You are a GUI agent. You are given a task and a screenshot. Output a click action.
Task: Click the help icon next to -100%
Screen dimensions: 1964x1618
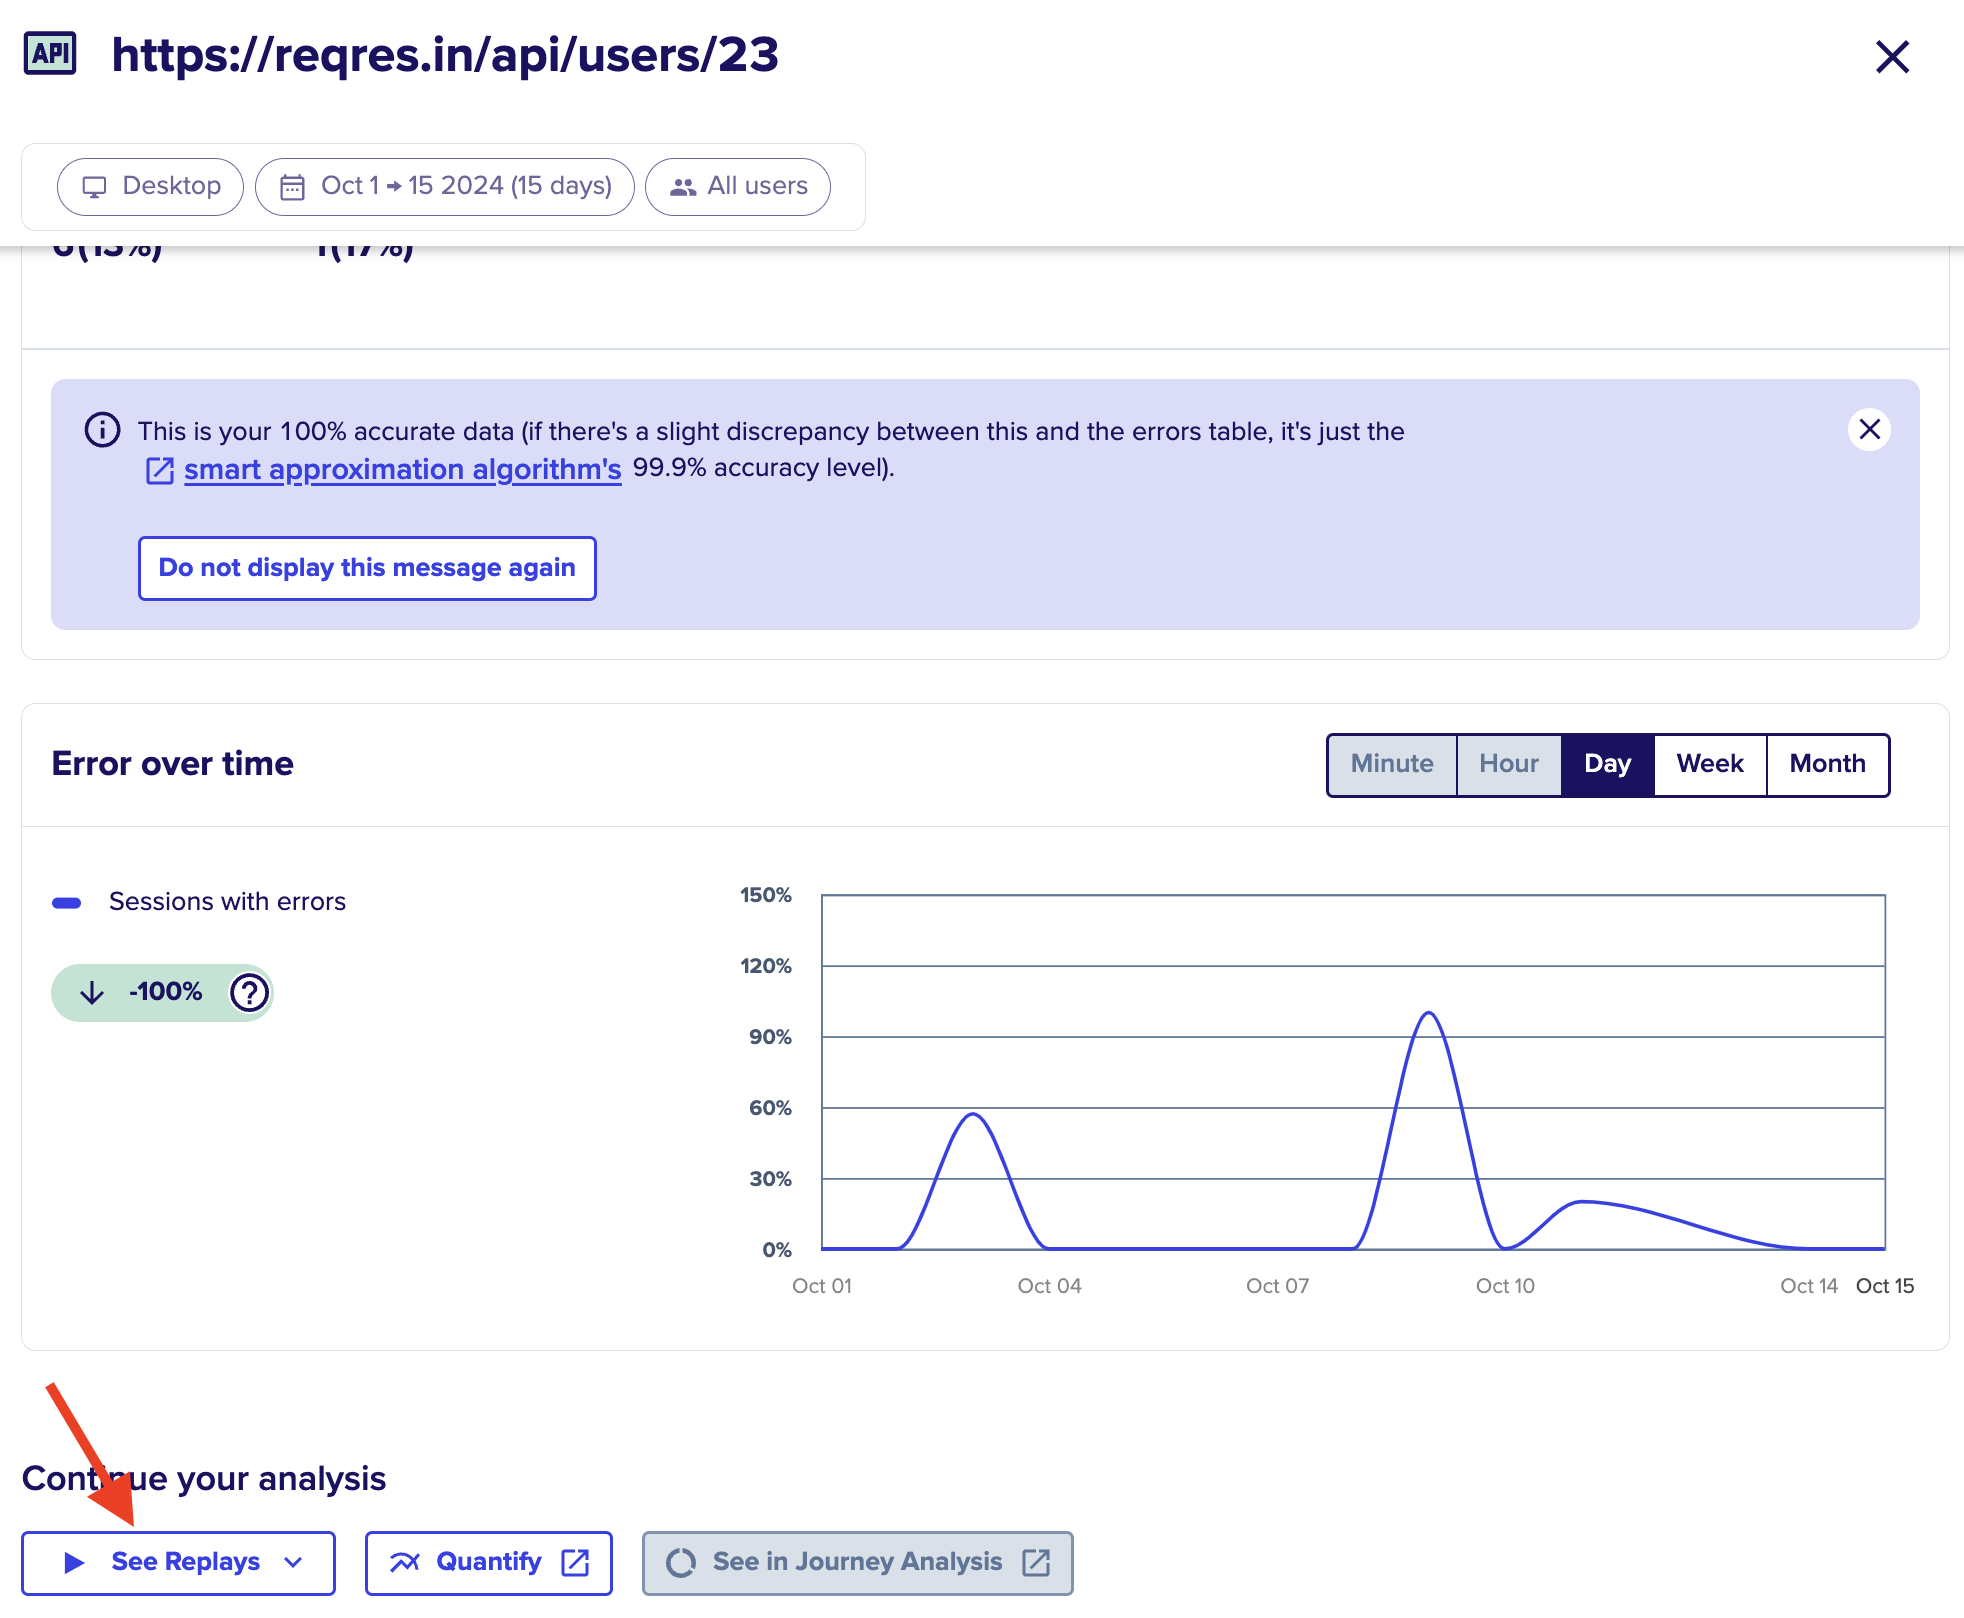tap(249, 993)
